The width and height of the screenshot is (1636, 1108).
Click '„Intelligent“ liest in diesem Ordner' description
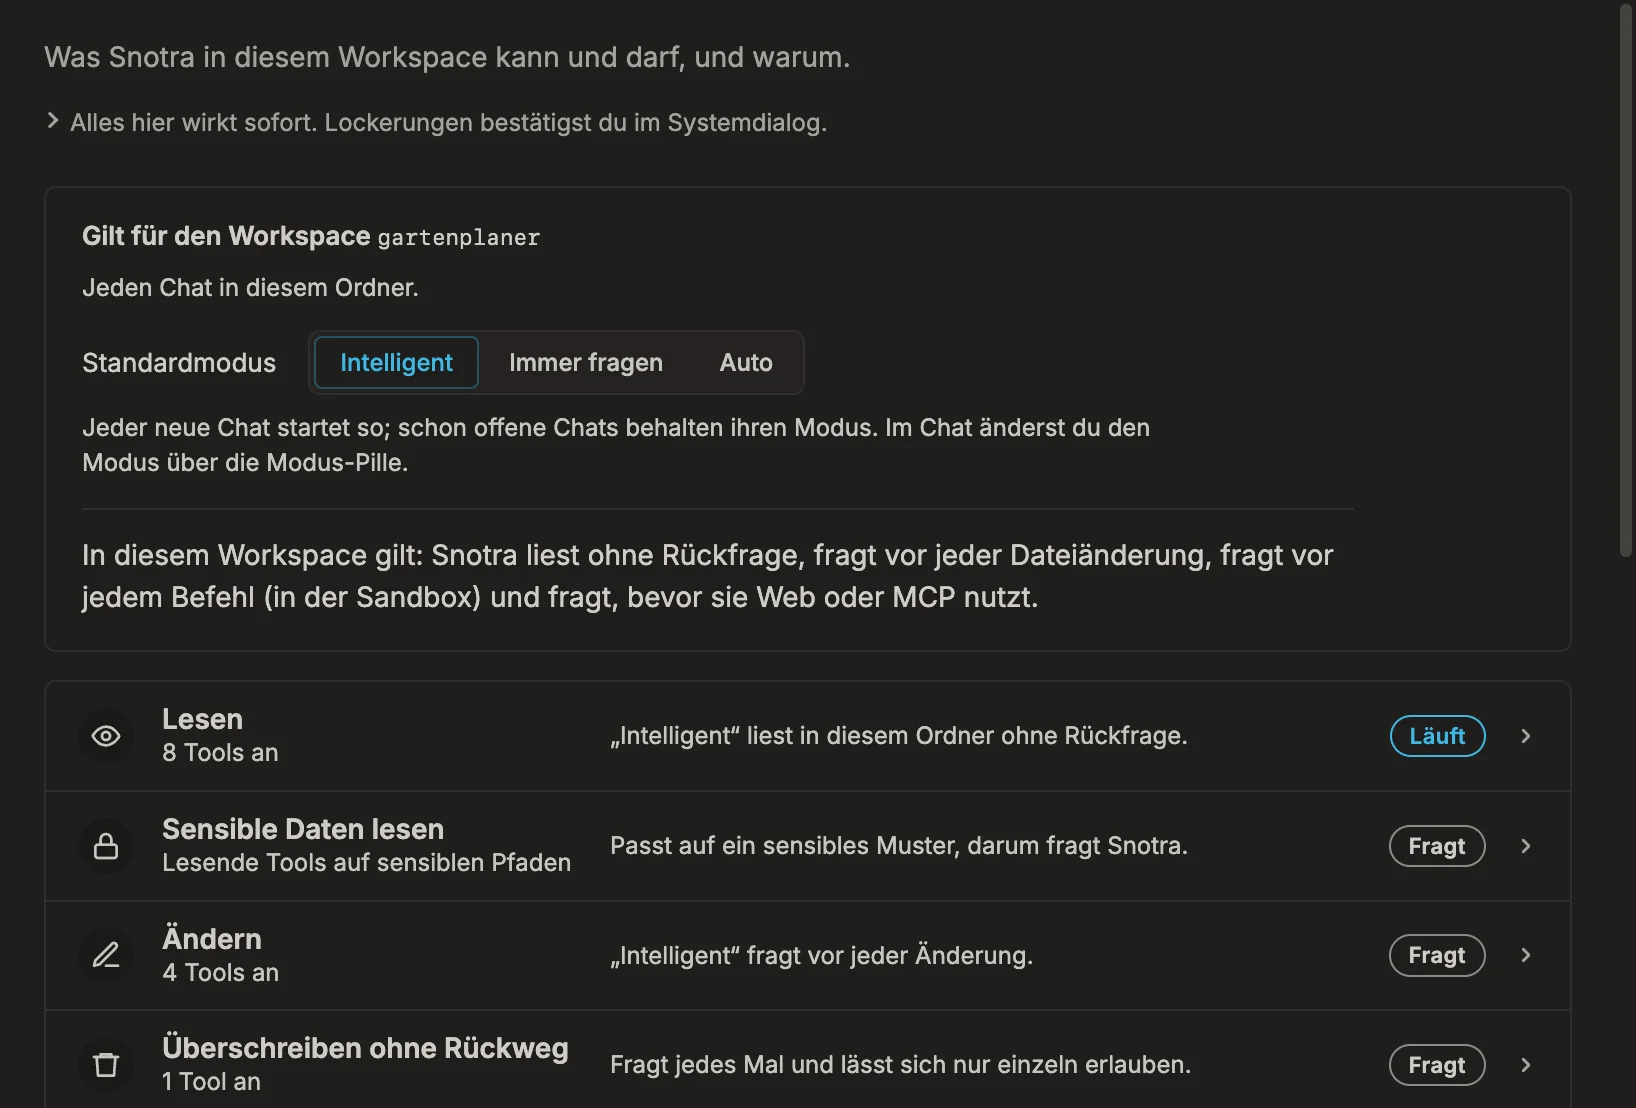coord(899,736)
